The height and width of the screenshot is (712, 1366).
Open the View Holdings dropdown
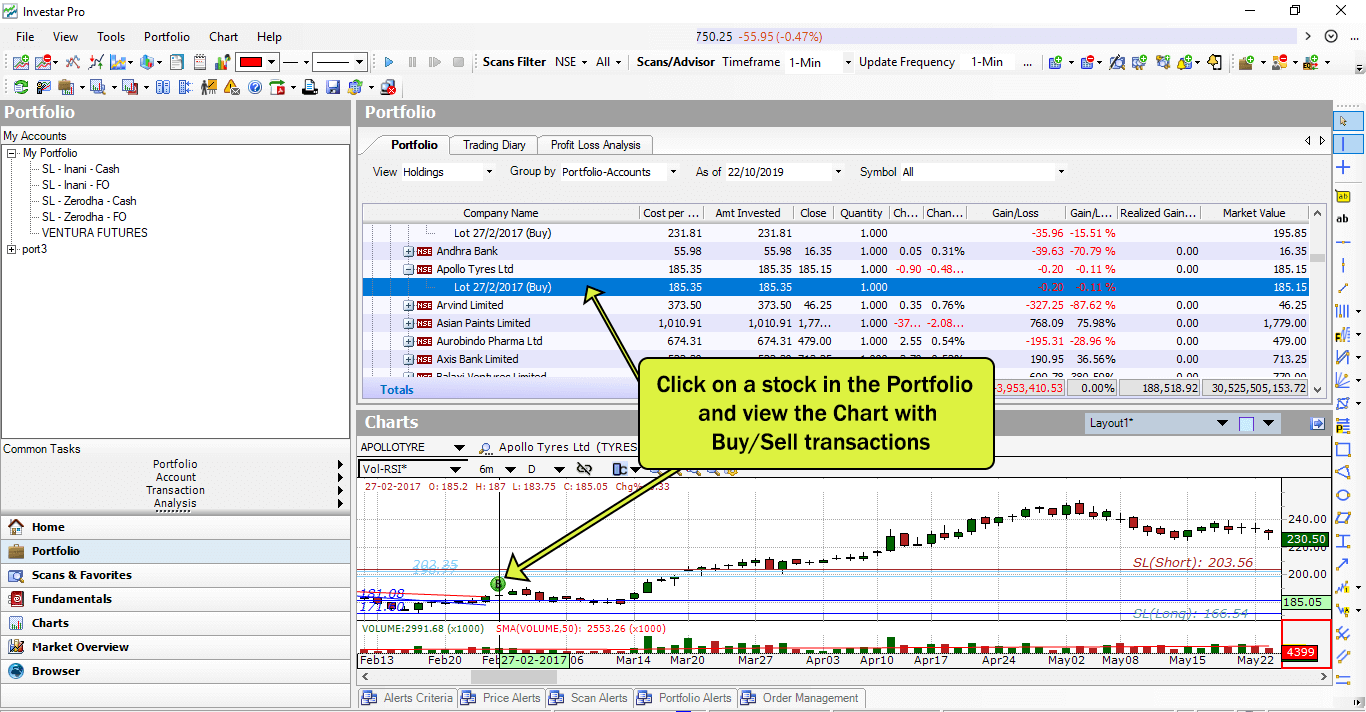489,171
